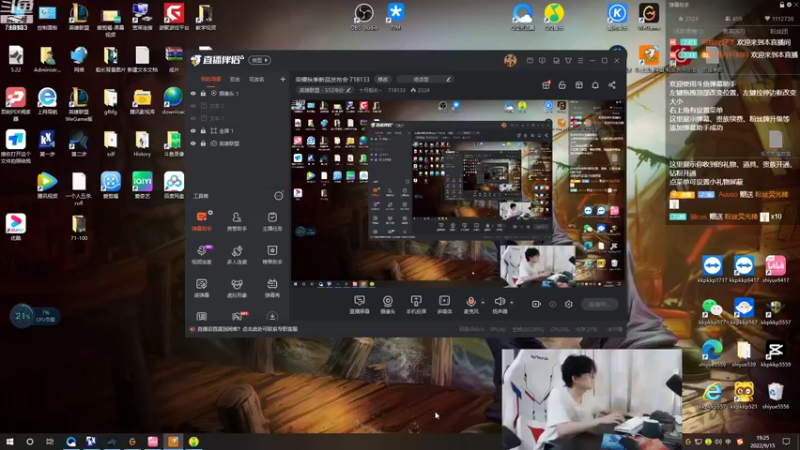800x450 pixels.
Task: Edit the field with pencil beside 修改
Action: pos(426,79)
